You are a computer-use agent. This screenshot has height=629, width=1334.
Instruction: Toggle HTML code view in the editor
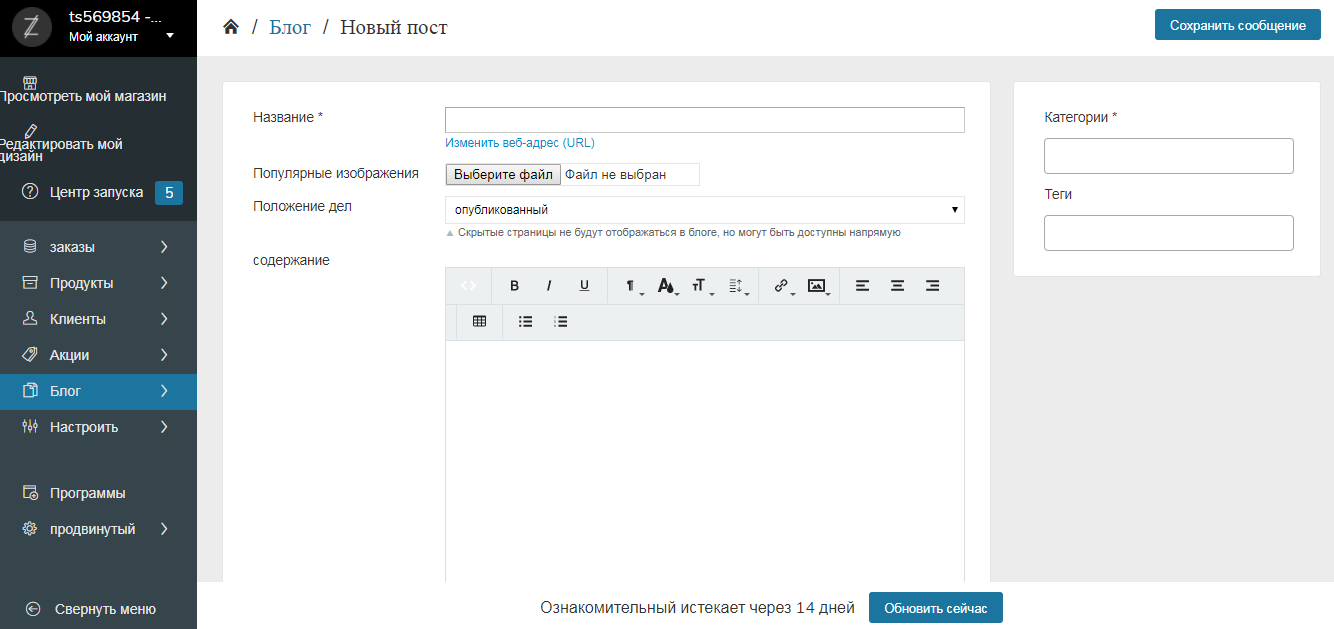point(468,286)
